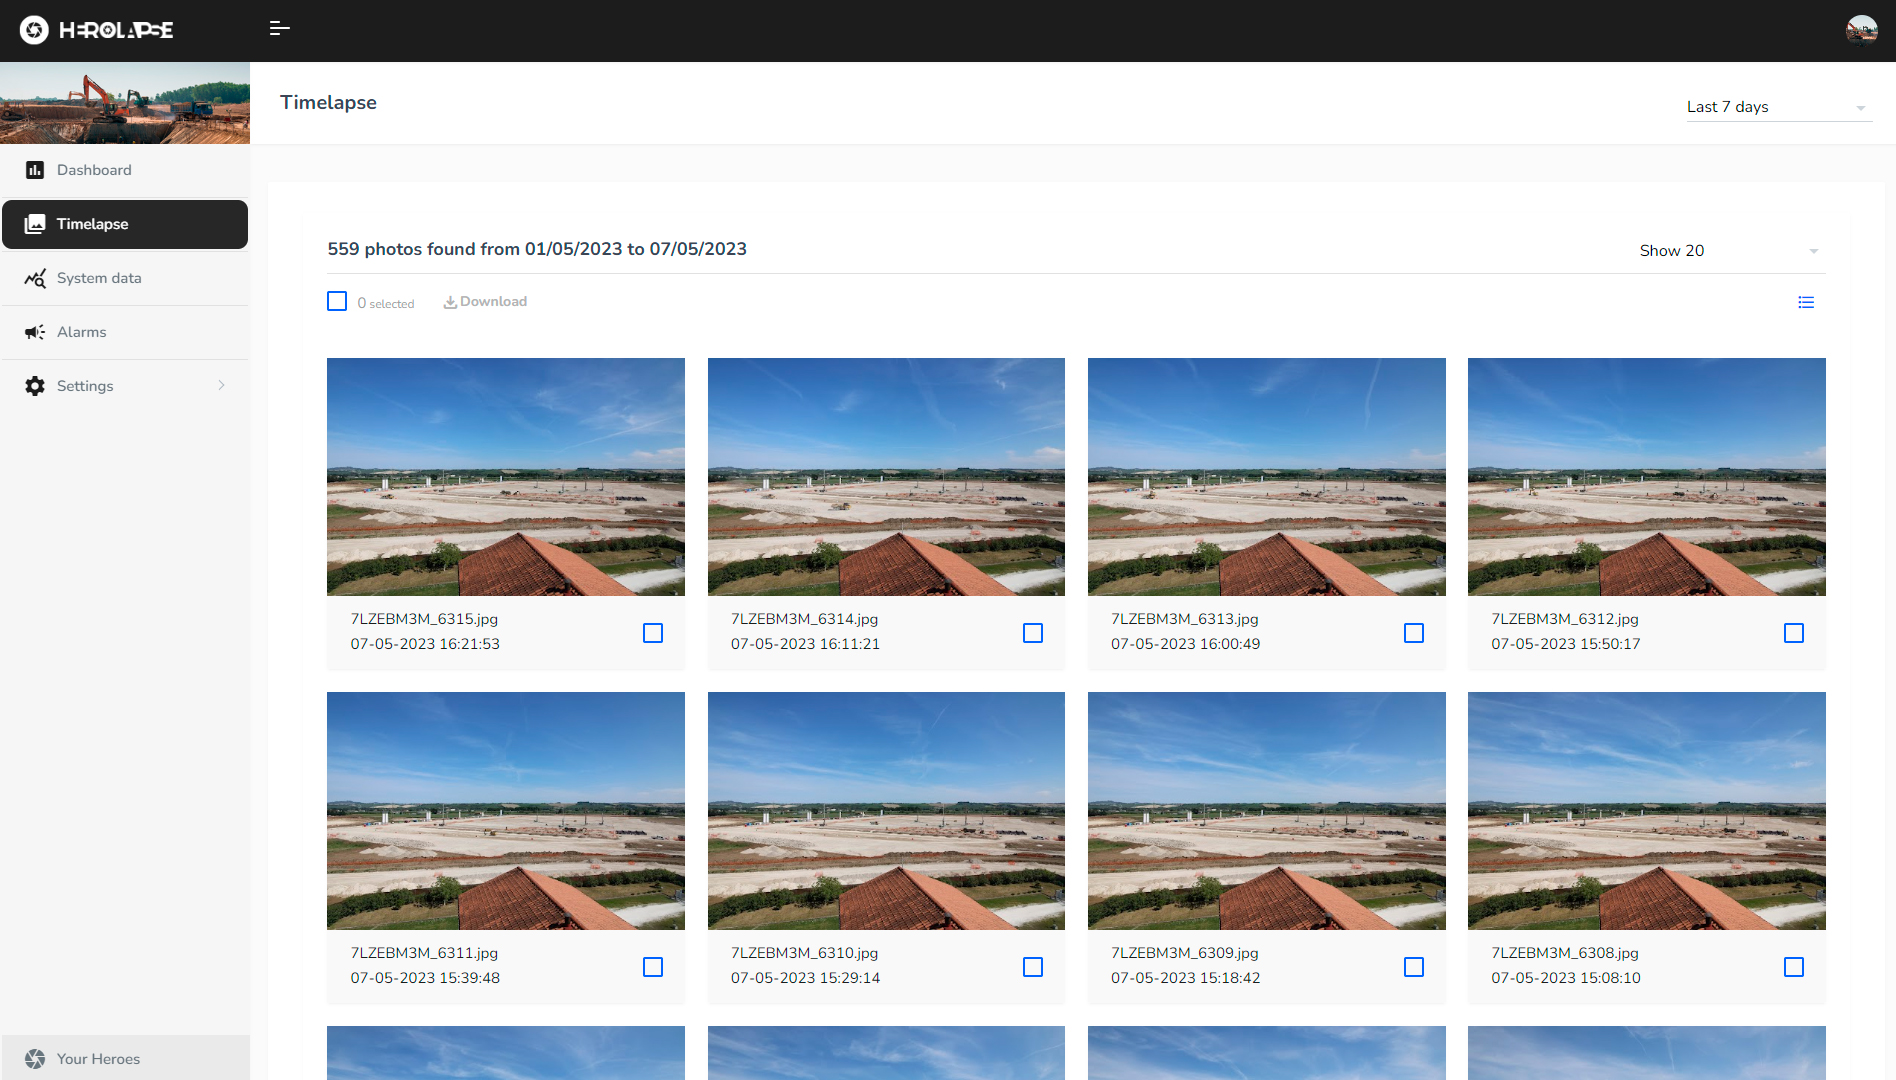Collapse the sidebar with the menu toggle icon
Viewport: 1896px width, 1080px height.
(280, 29)
